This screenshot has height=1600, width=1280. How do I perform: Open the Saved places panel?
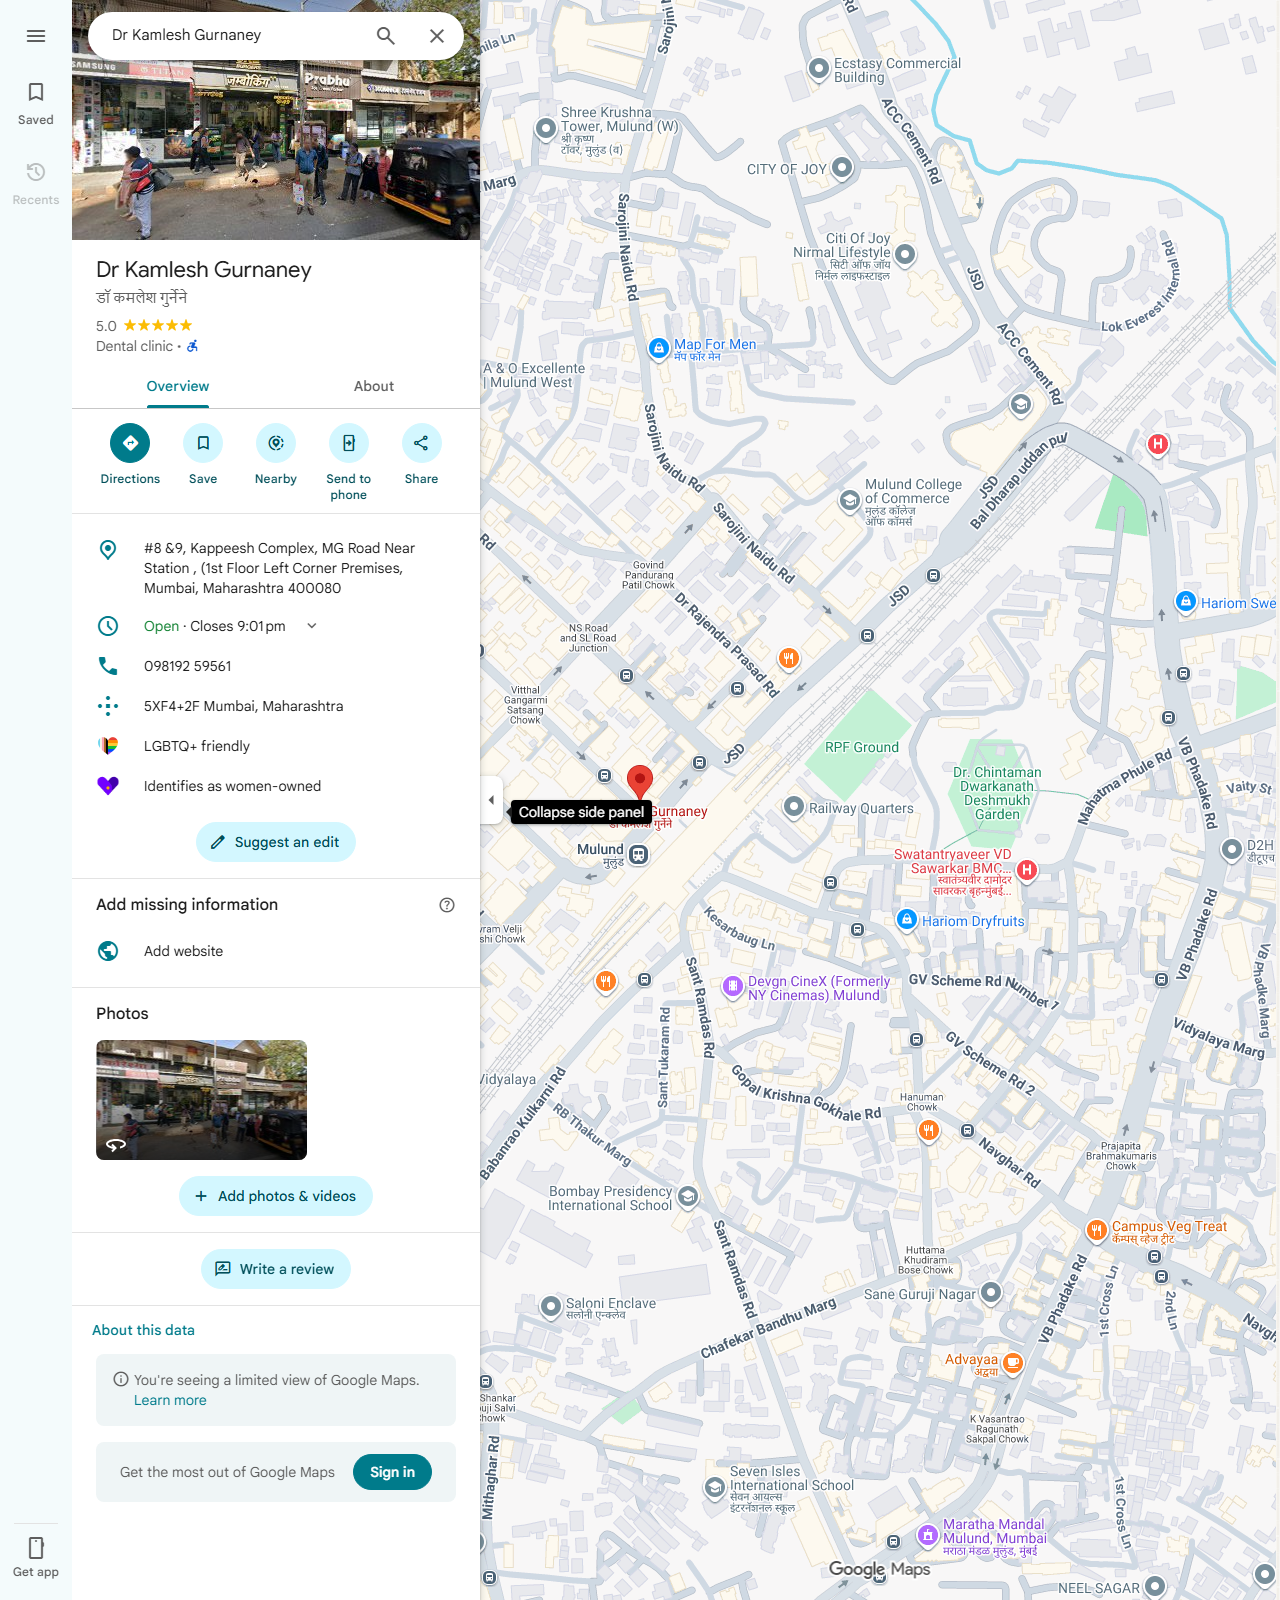point(36,104)
